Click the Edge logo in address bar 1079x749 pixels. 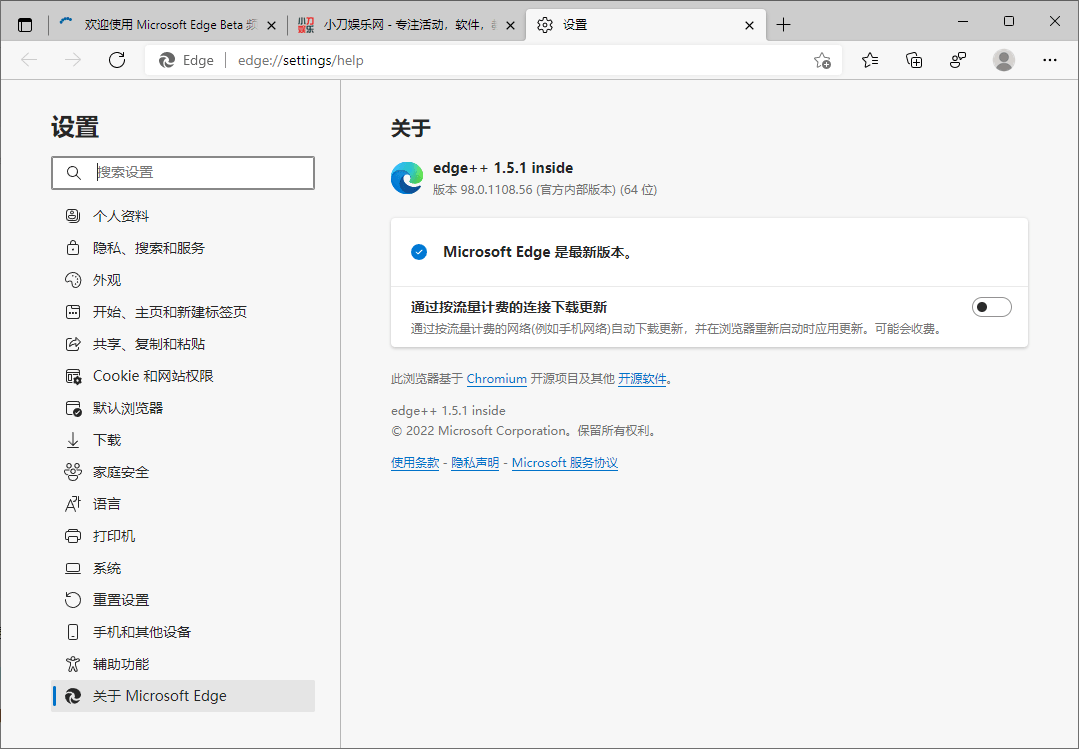[167, 61]
